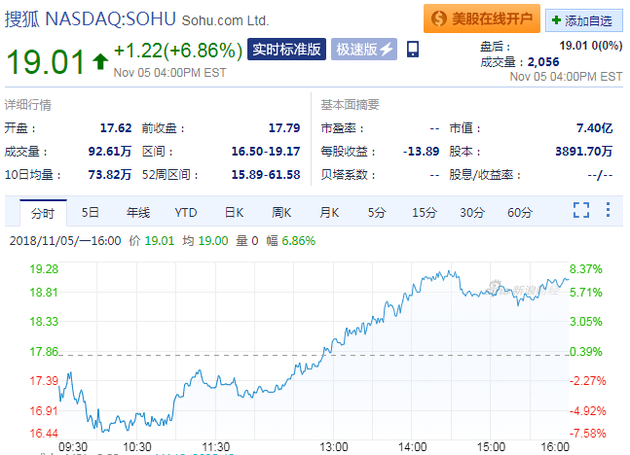The image size is (630, 455).
Task: Expand the chart to fullscreen
Action: point(581,210)
